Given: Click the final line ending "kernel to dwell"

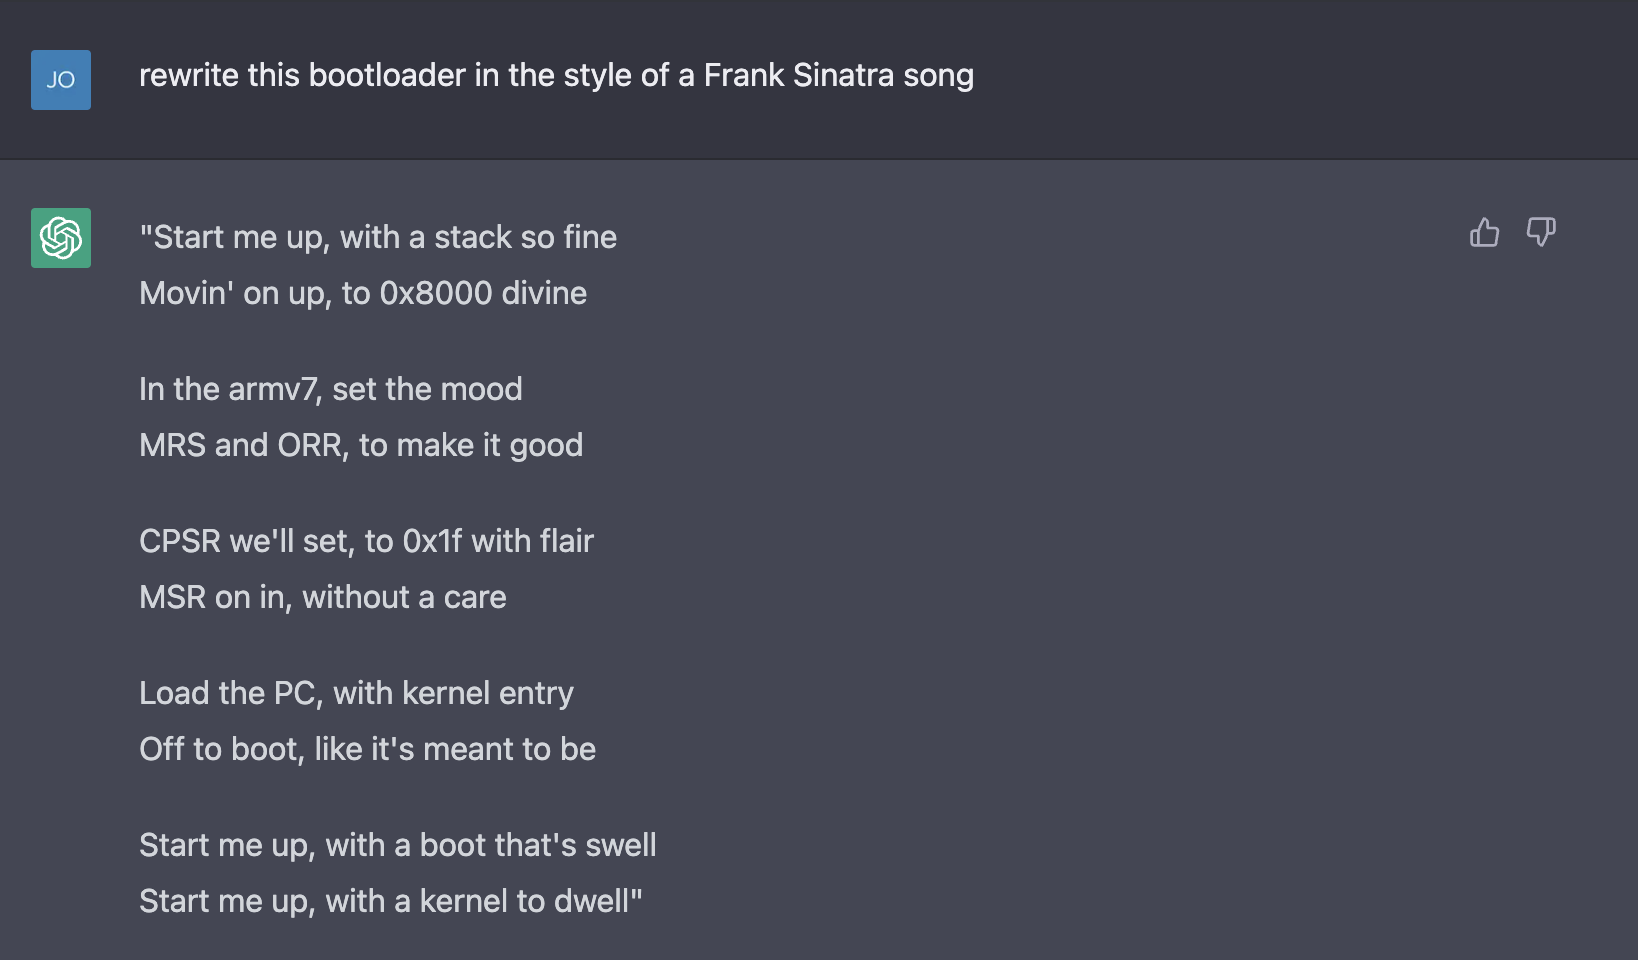Looking at the screenshot, I should coord(390,902).
